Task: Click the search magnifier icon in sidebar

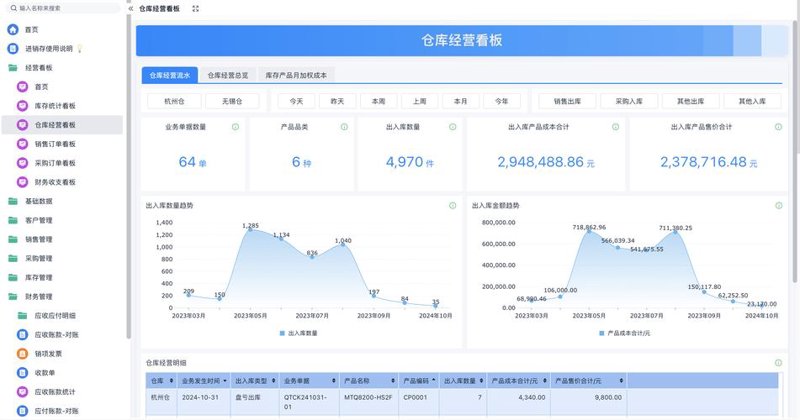Action: (x=13, y=8)
